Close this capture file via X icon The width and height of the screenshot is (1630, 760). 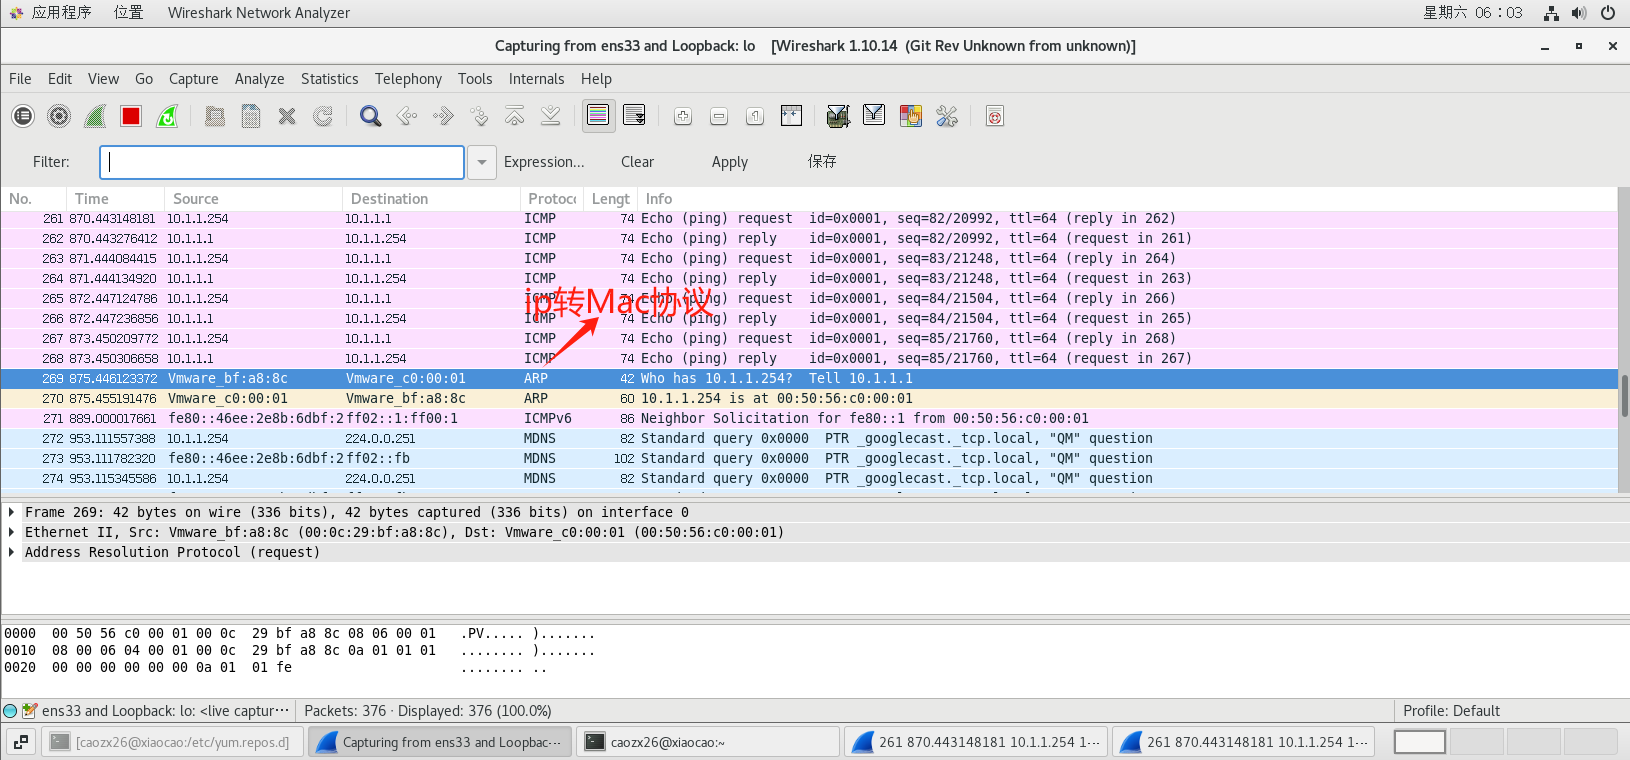[x=287, y=116]
